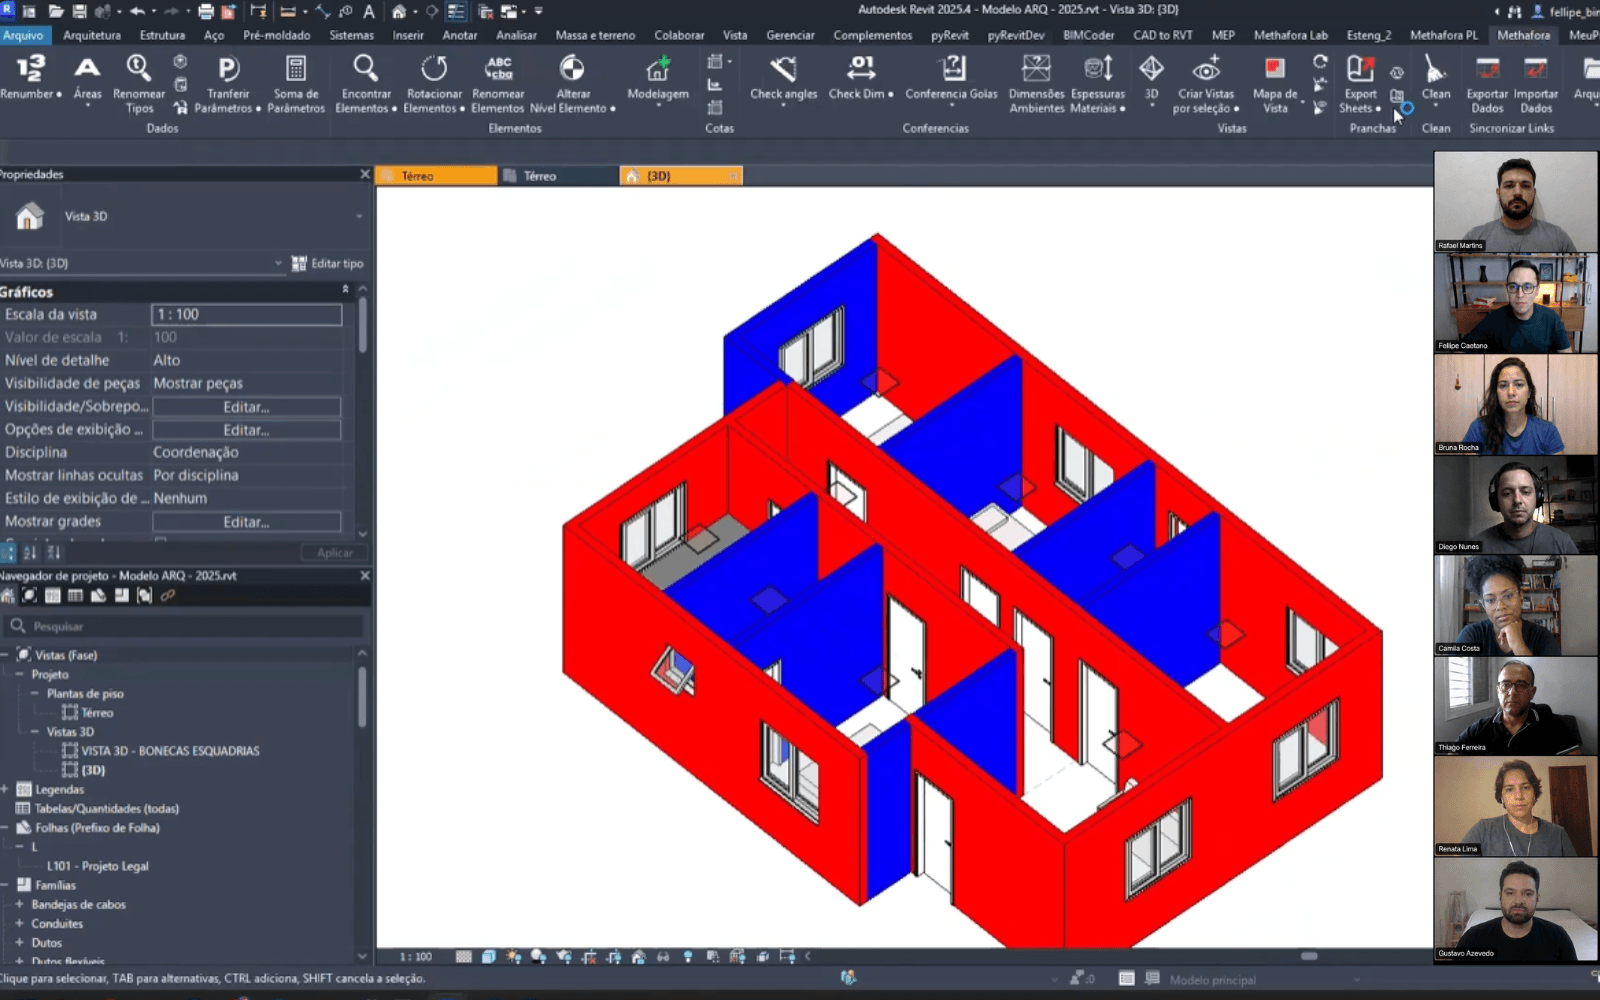This screenshot has height=1000, width=1600.
Task: Open the Methafora Lab ribbon tab
Action: click(x=1291, y=35)
